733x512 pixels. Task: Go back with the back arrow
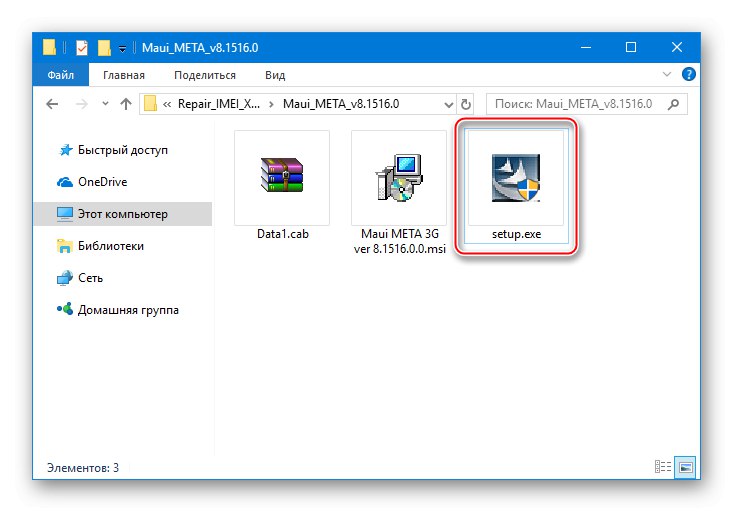click(52, 104)
